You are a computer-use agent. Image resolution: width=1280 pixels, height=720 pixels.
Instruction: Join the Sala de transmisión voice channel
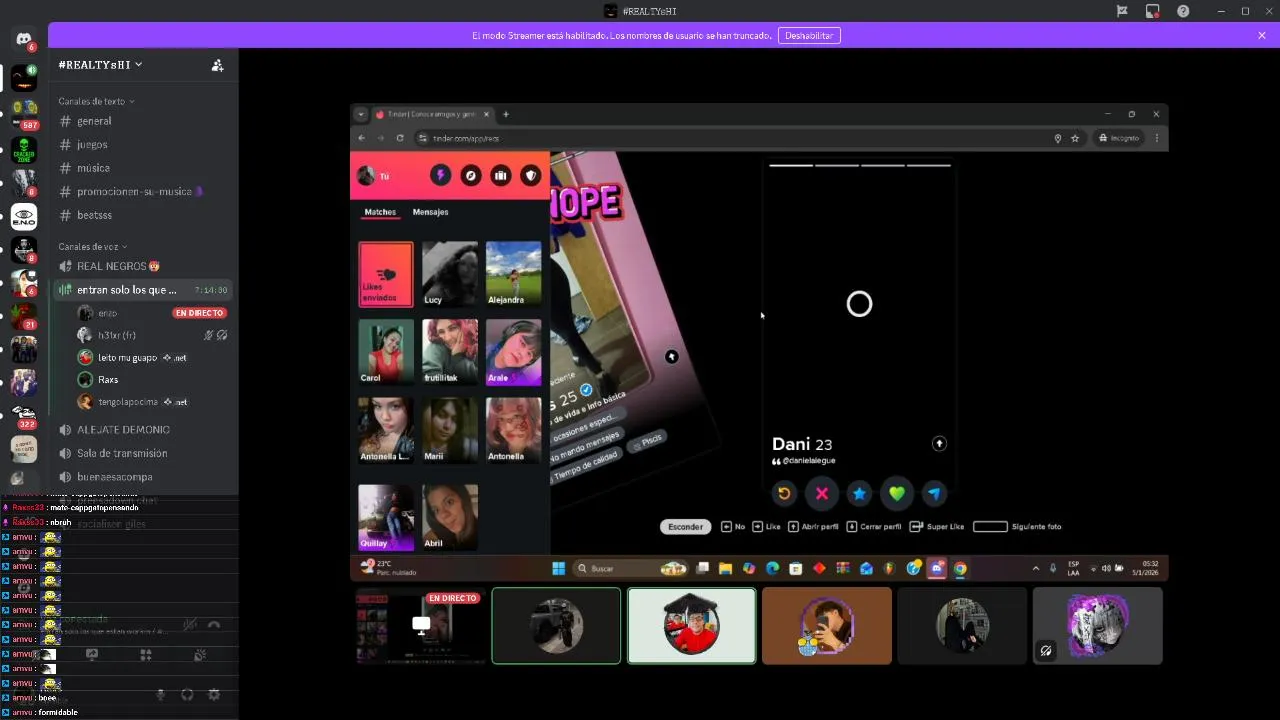(144, 453)
